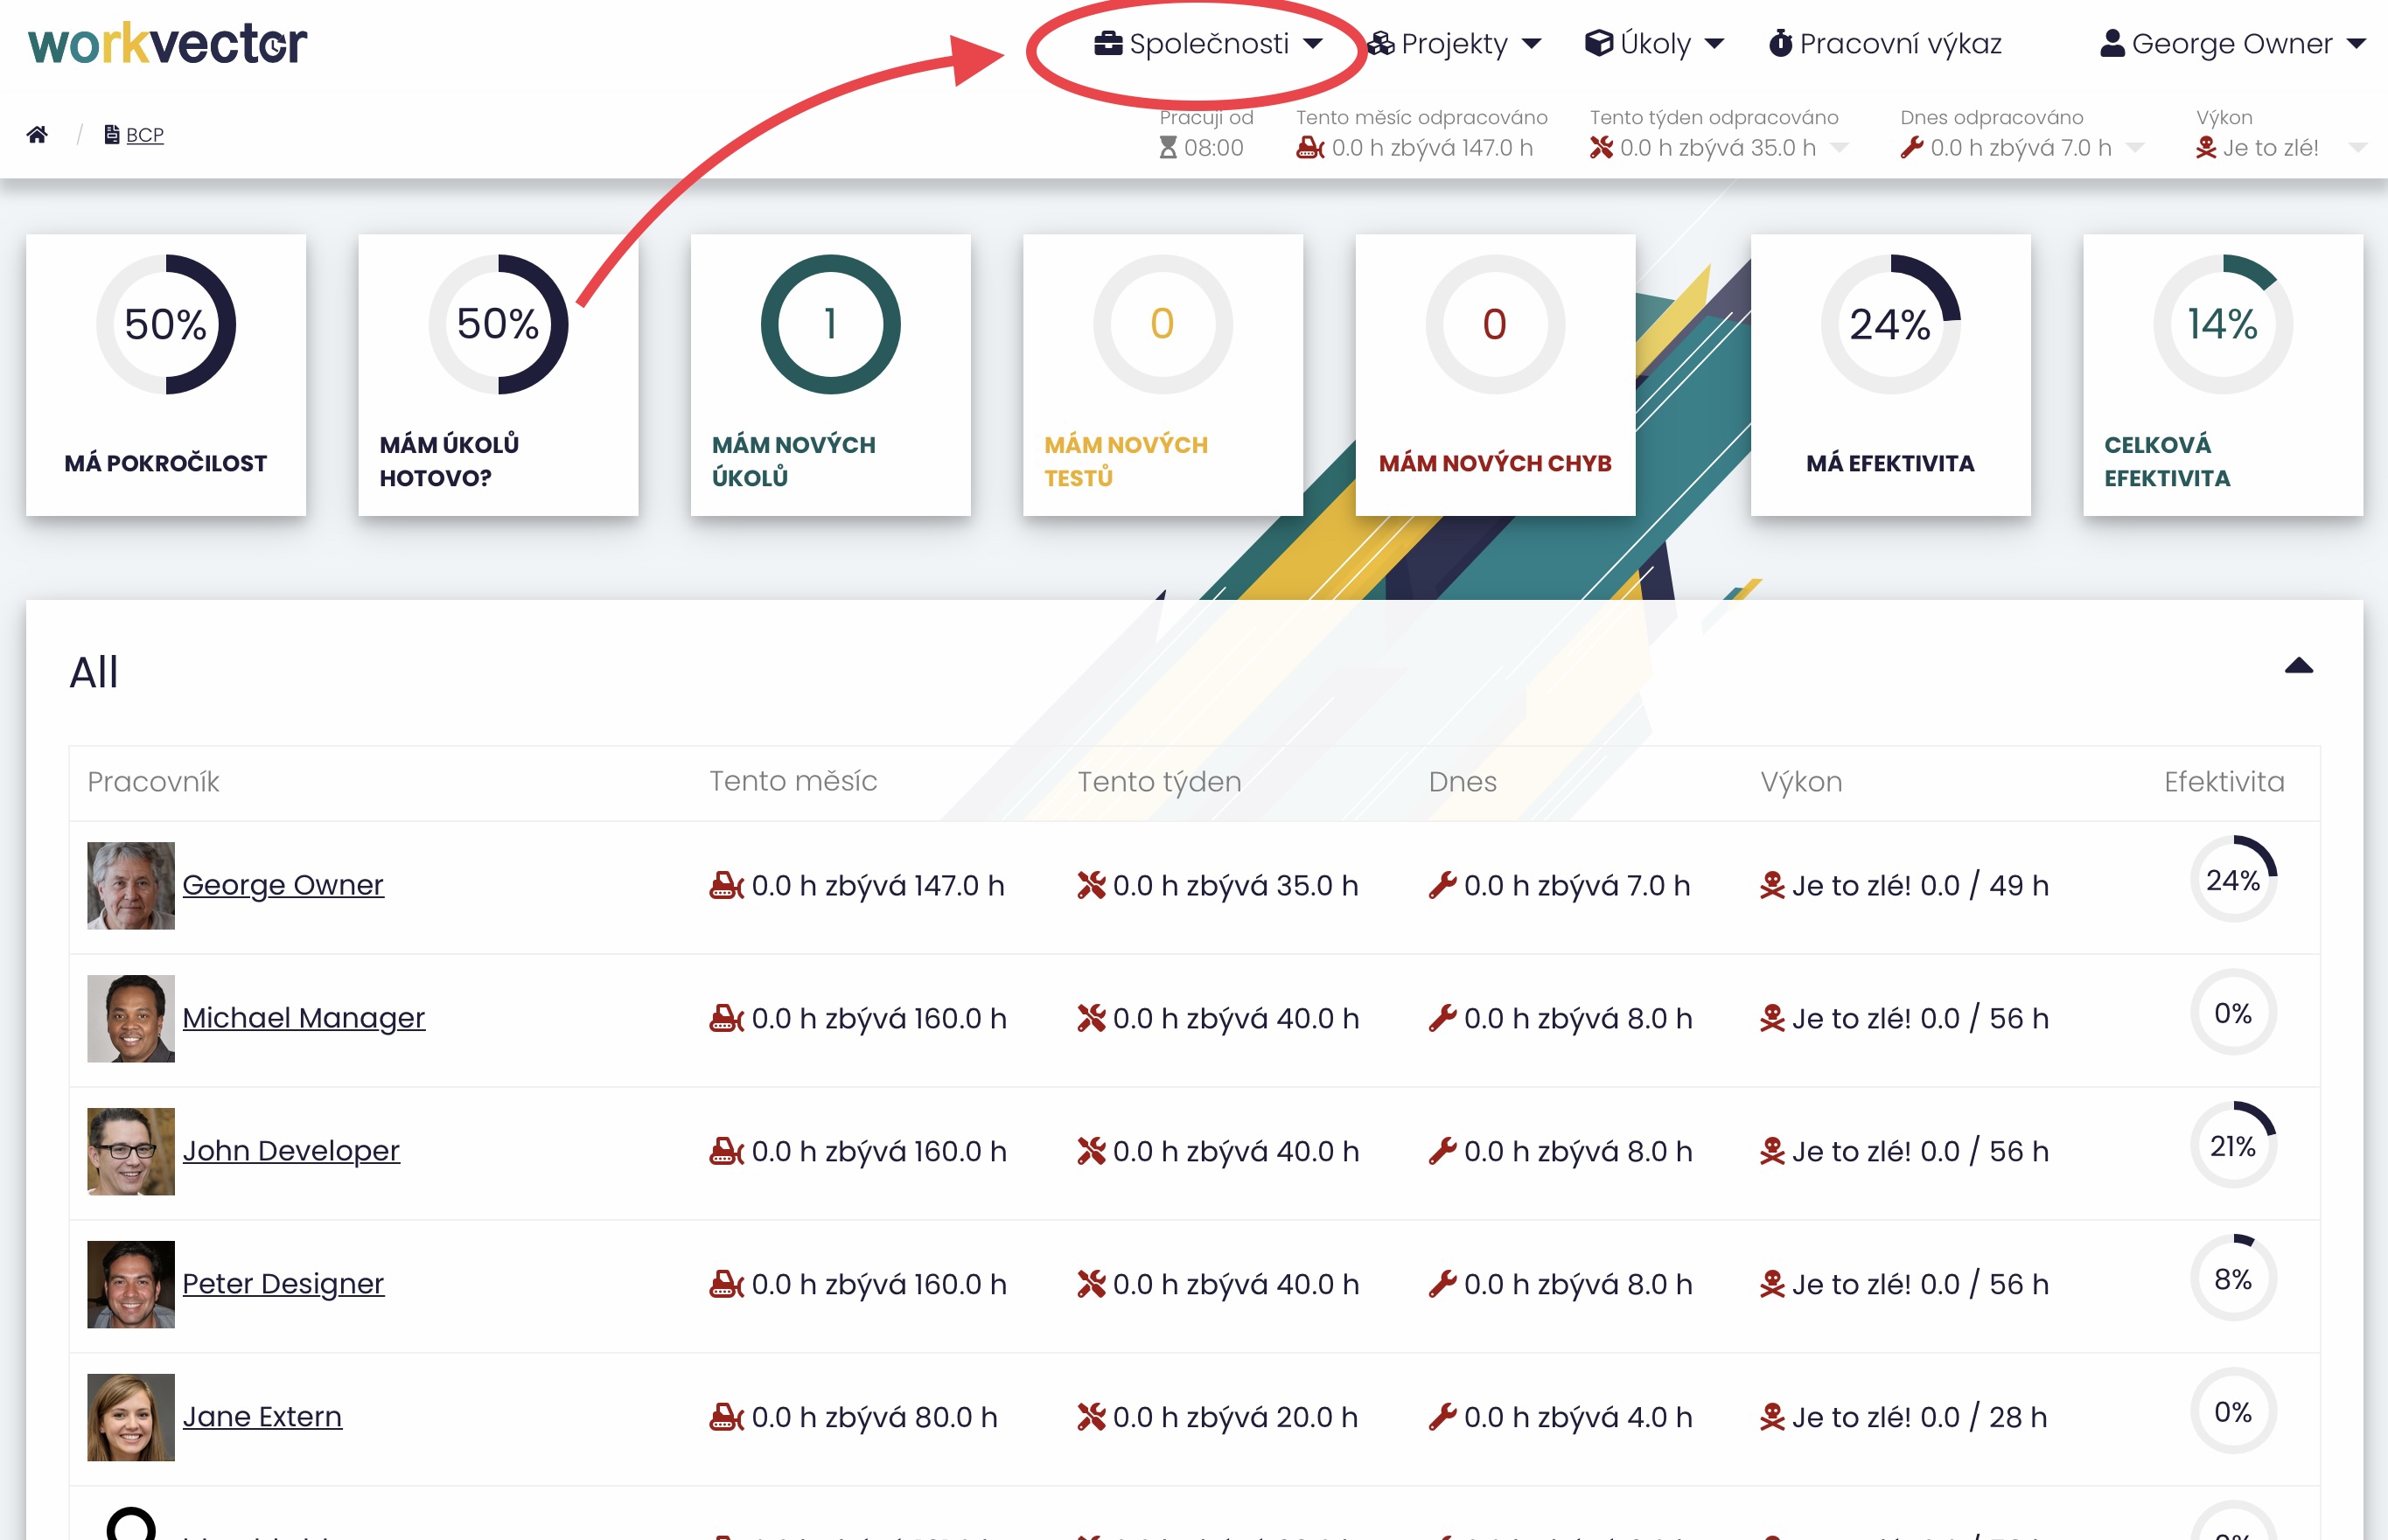Open Pracovní výkaz from top menu
Viewport: 2388px width, 1540px height.
1899,43
